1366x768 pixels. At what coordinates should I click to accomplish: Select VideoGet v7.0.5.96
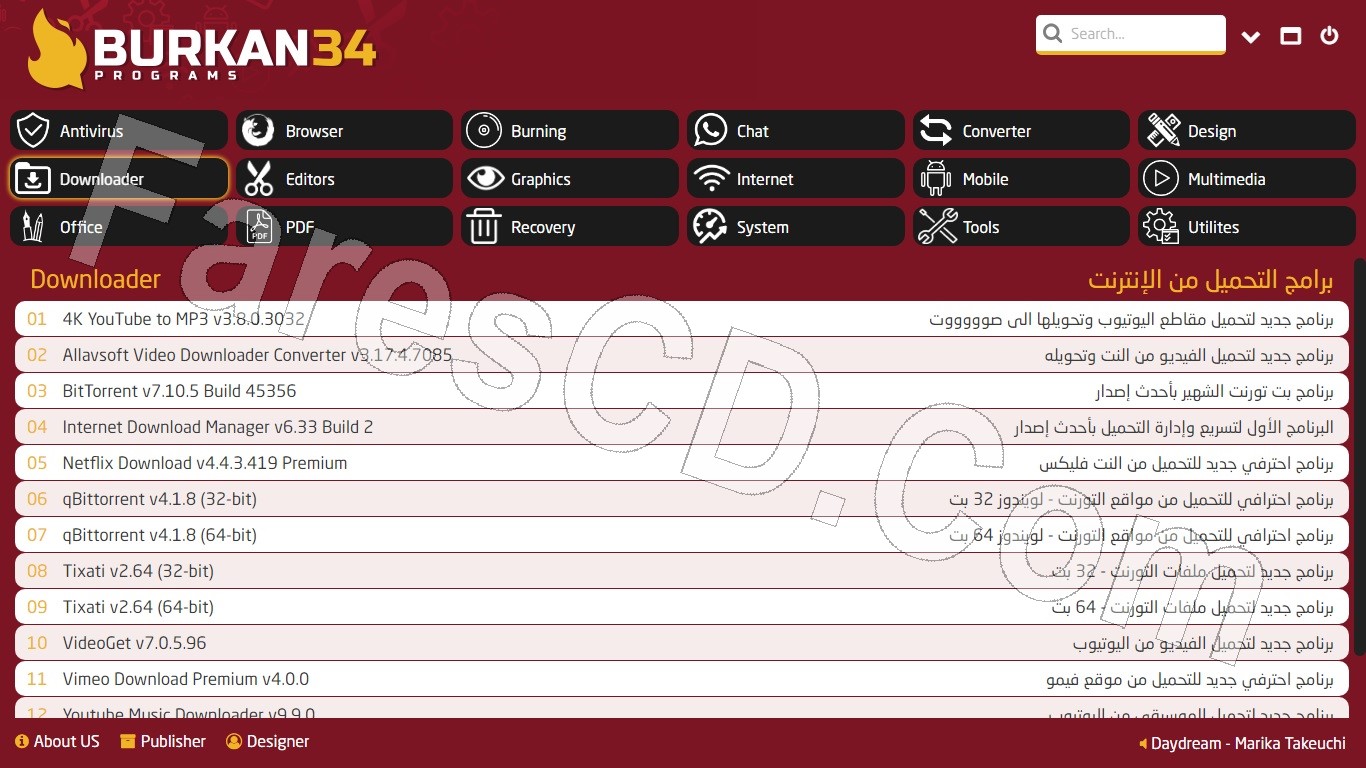tap(682, 643)
